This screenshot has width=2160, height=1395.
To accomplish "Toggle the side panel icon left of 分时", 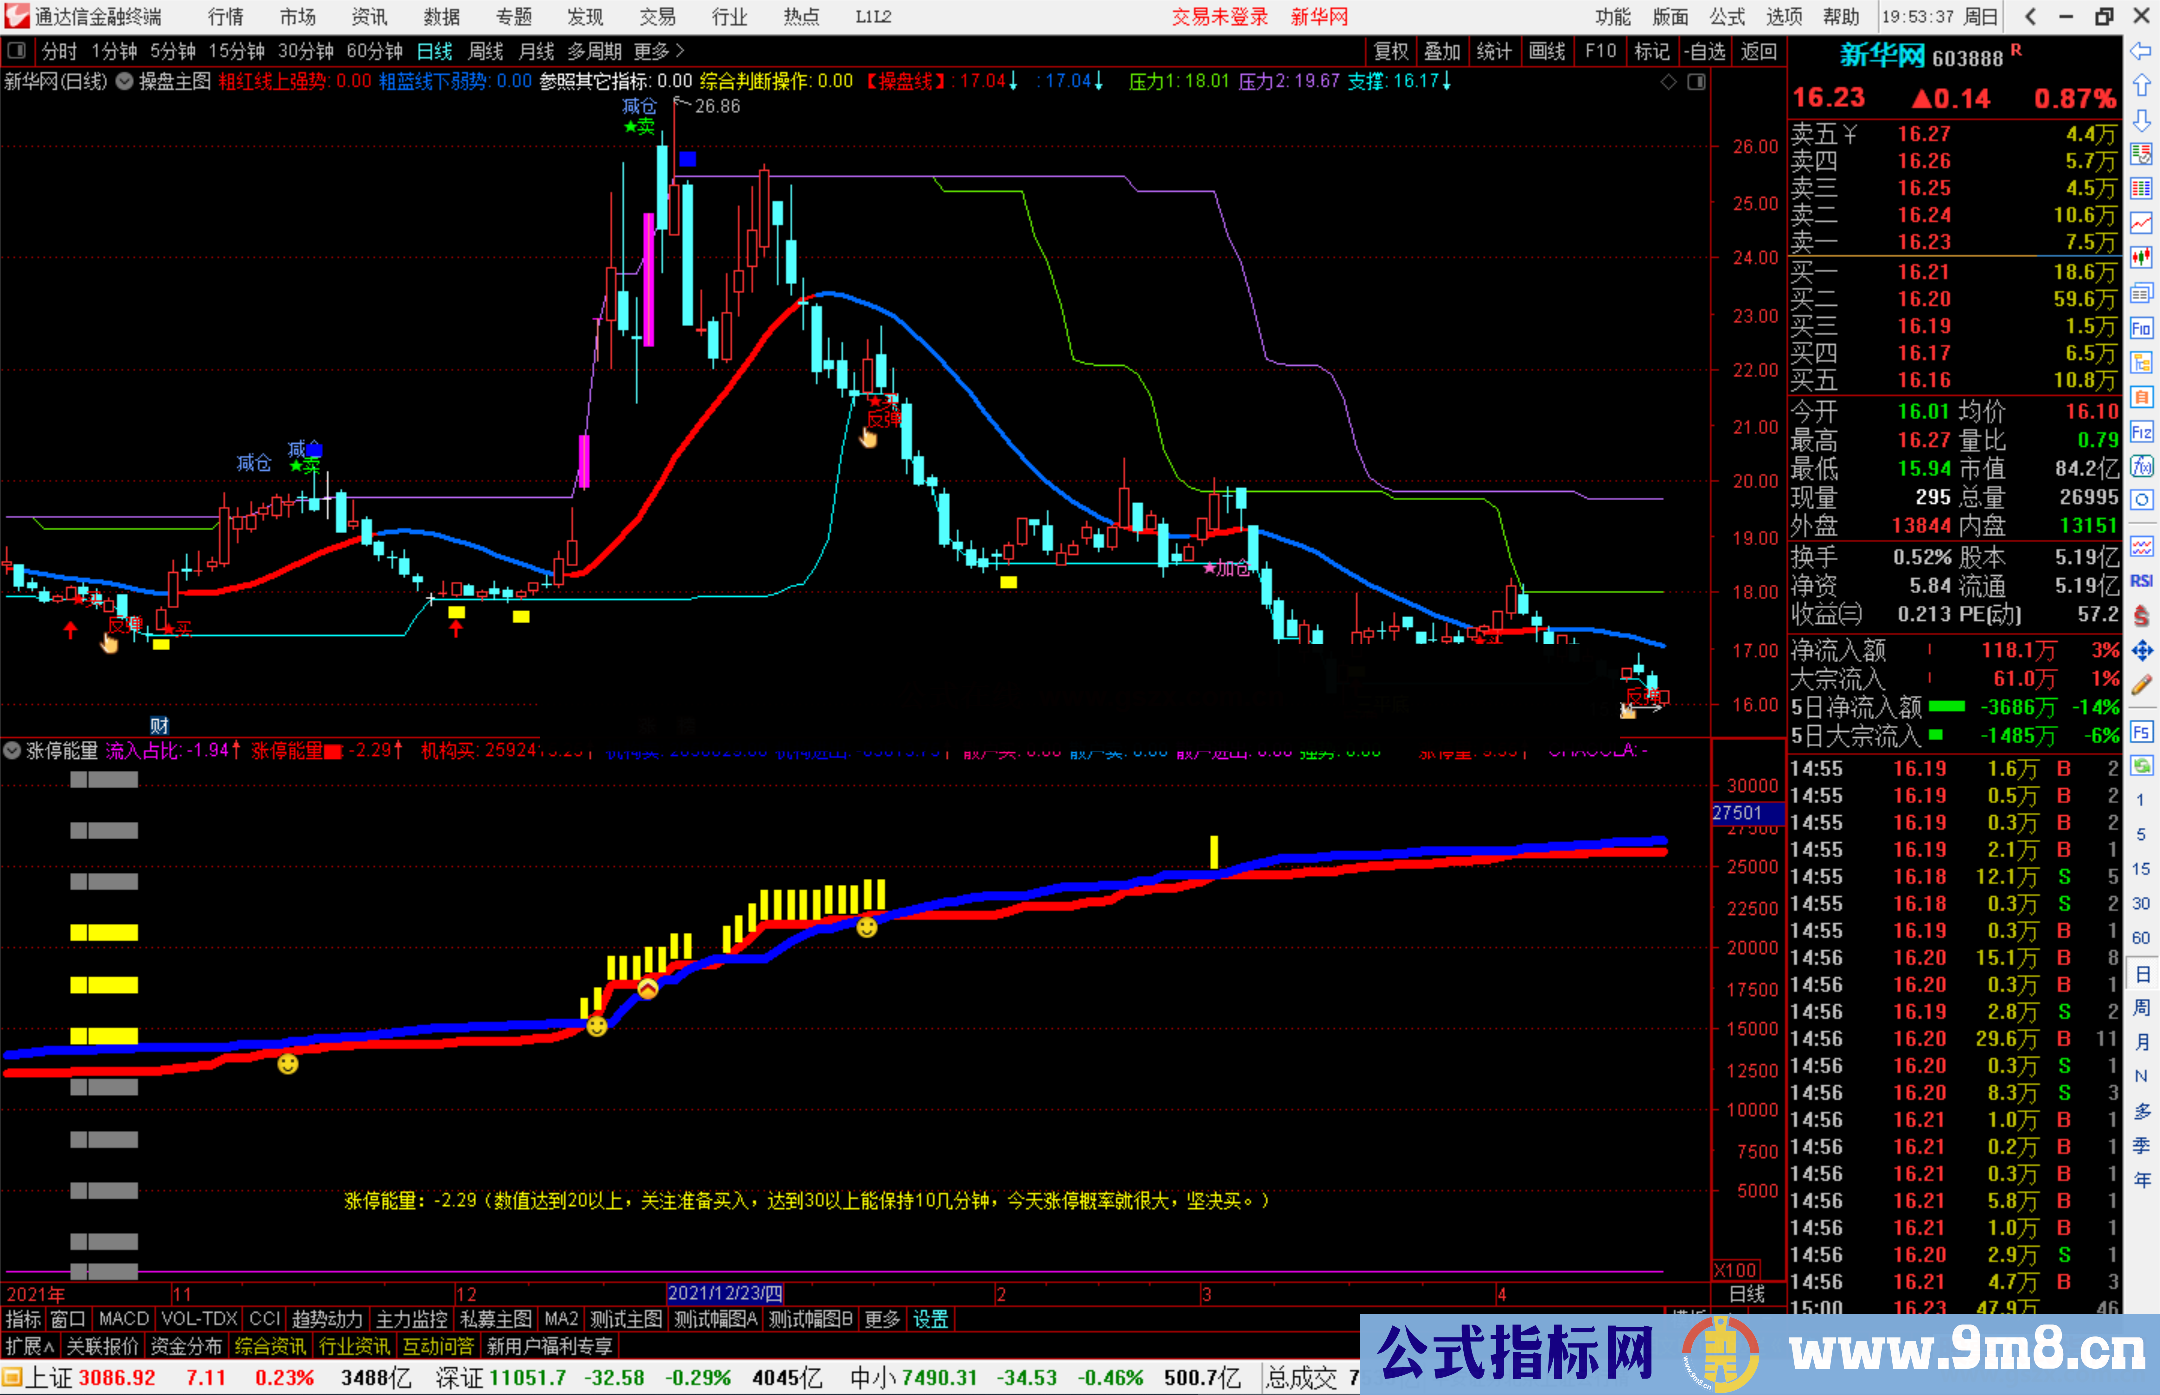I will click(x=17, y=50).
